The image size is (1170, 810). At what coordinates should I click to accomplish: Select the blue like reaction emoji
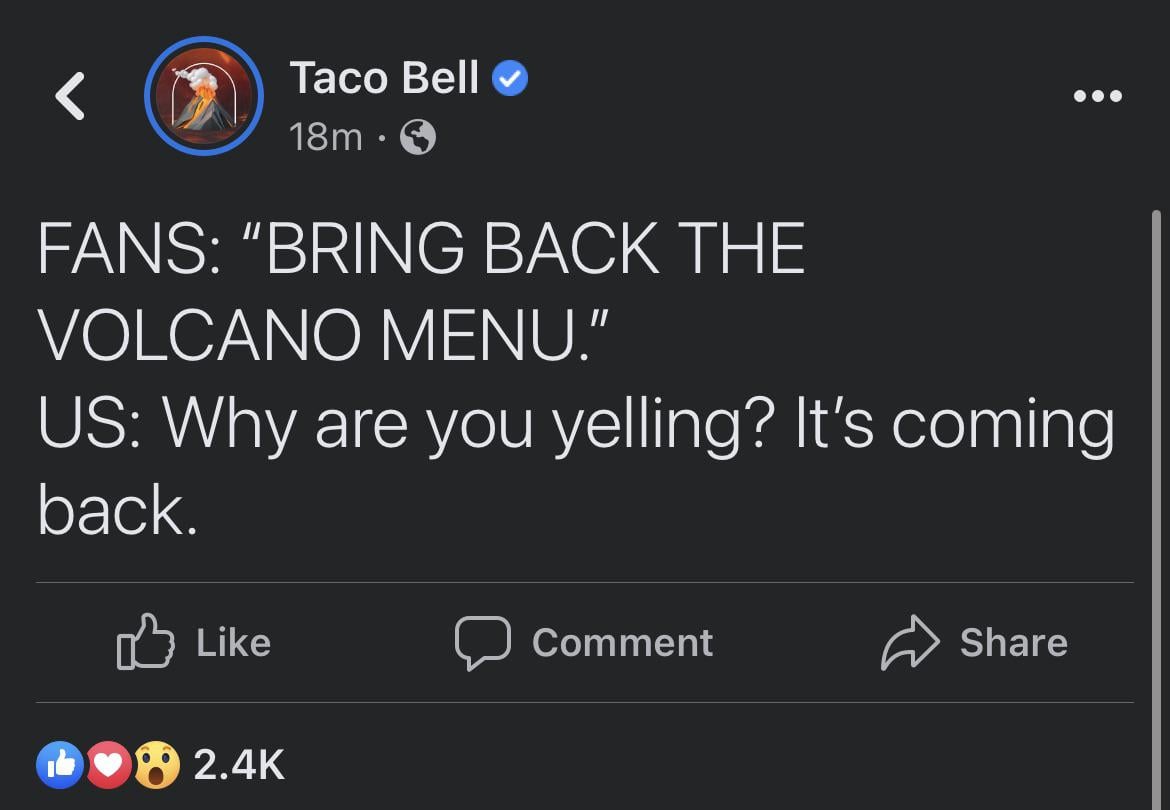point(59,765)
